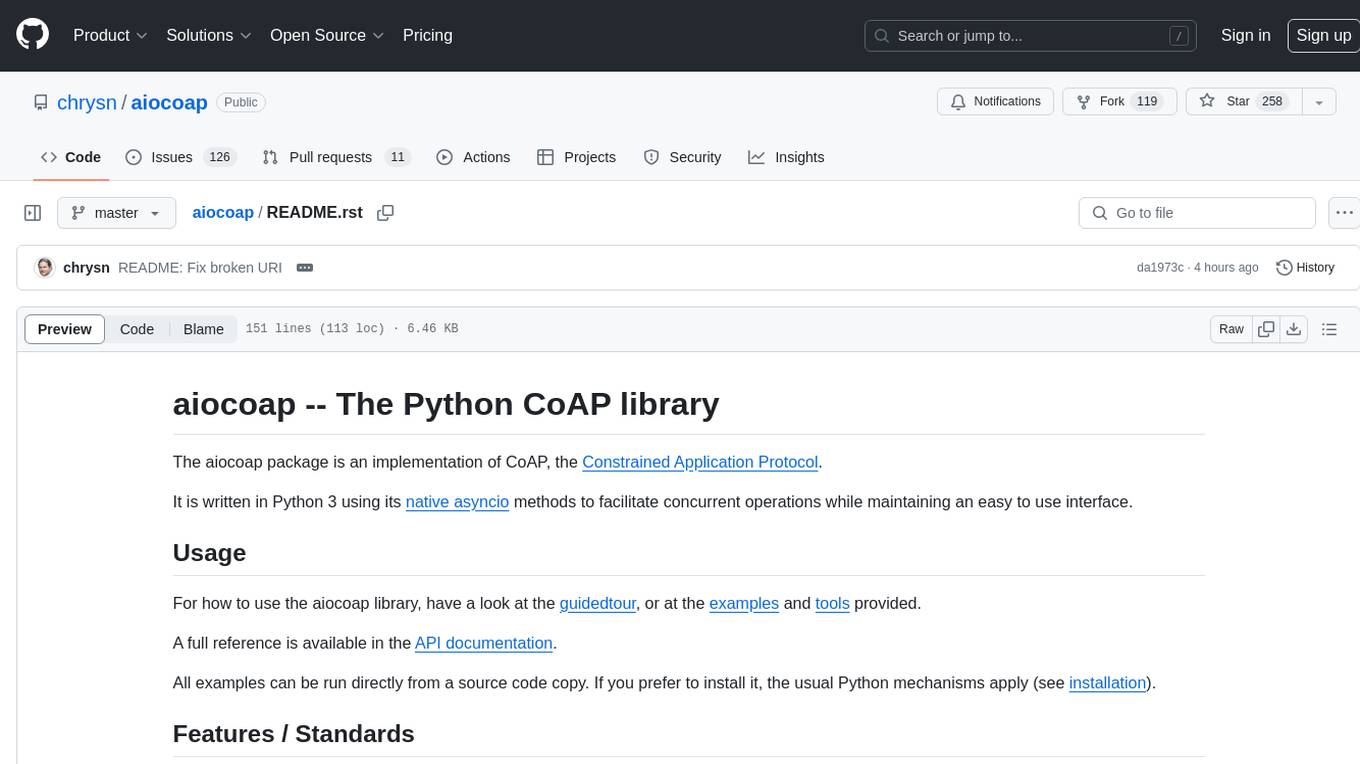Click the Notifications bell button

[995, 102]
